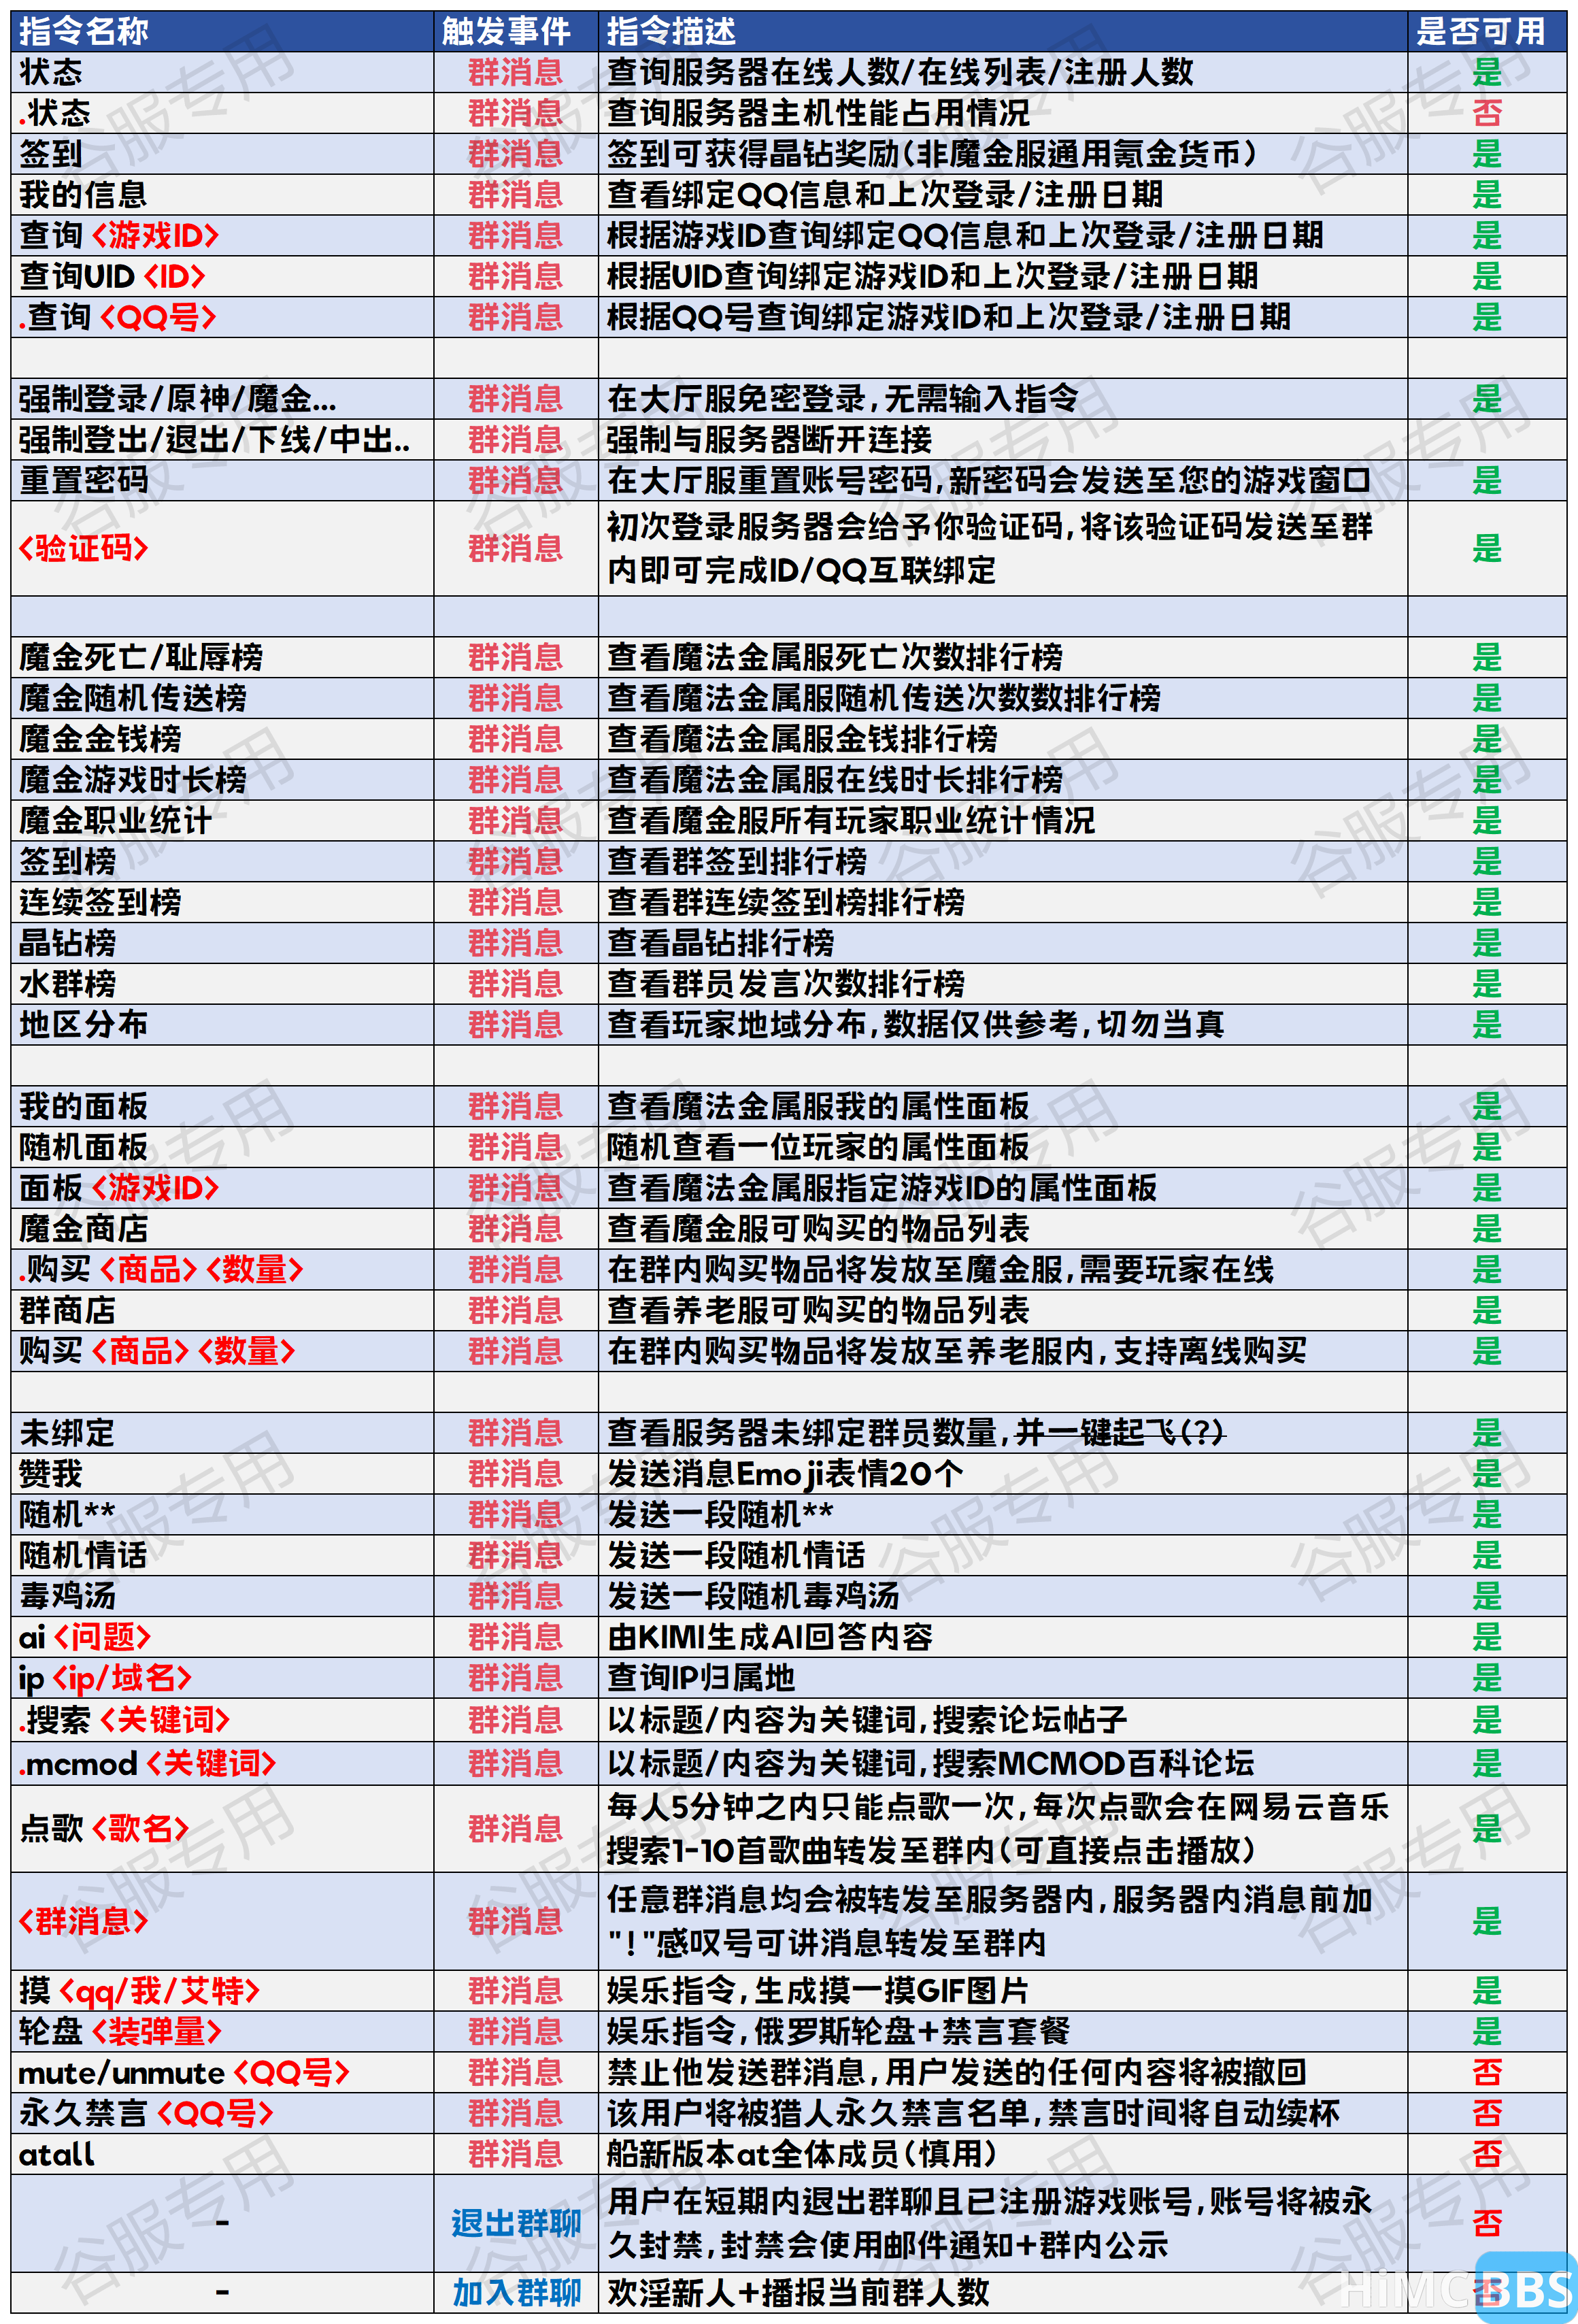This screenshot has width=1578, height=2324.
Task: Select the 魔金金钱榜 command cell
Action: point(222,739)
